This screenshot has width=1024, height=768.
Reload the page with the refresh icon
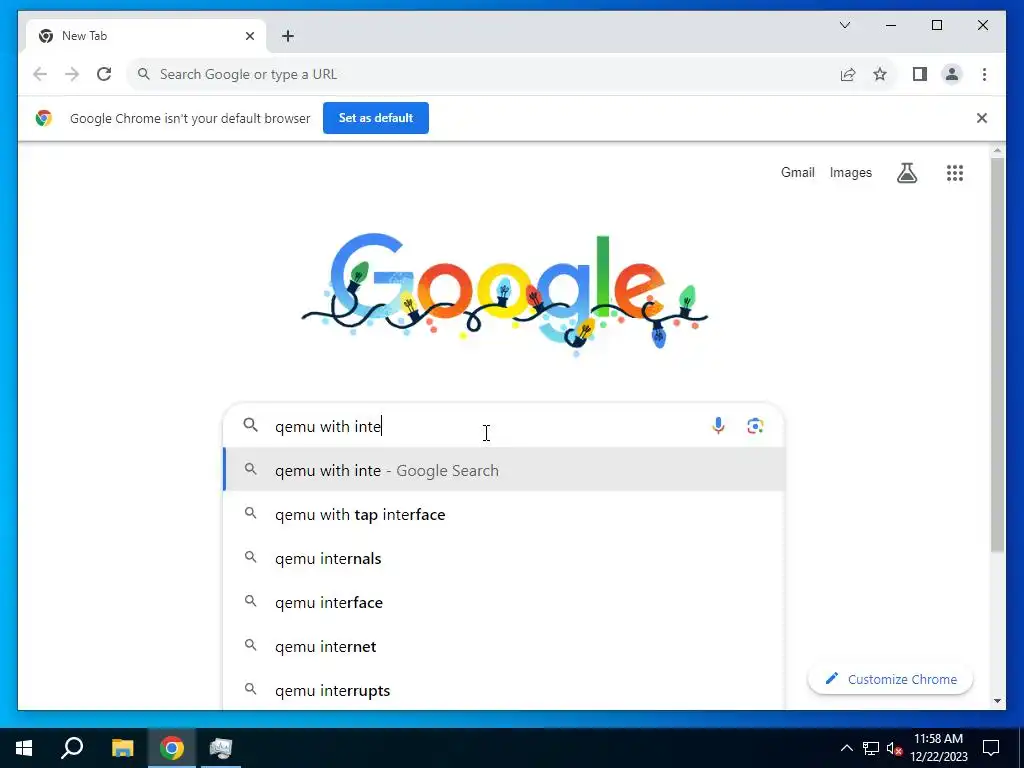104,74
